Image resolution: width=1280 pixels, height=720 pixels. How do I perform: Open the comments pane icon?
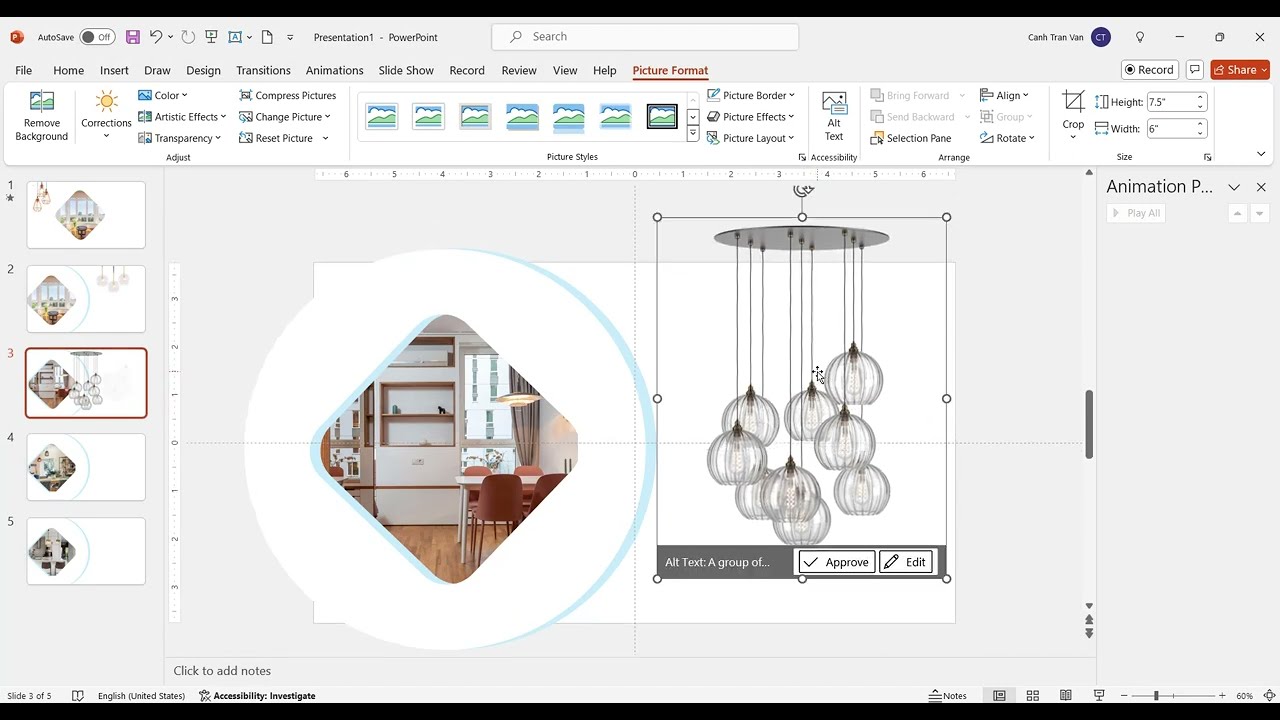(x=1194, y=70)
